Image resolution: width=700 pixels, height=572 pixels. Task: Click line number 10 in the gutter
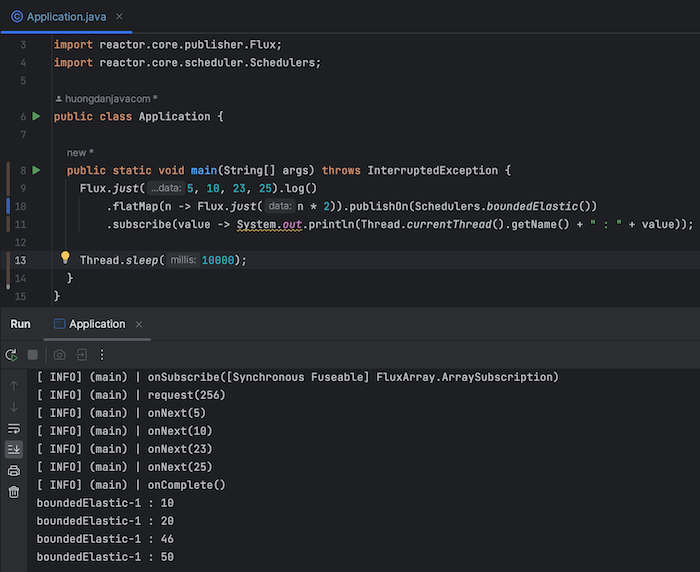pos(21,206)
